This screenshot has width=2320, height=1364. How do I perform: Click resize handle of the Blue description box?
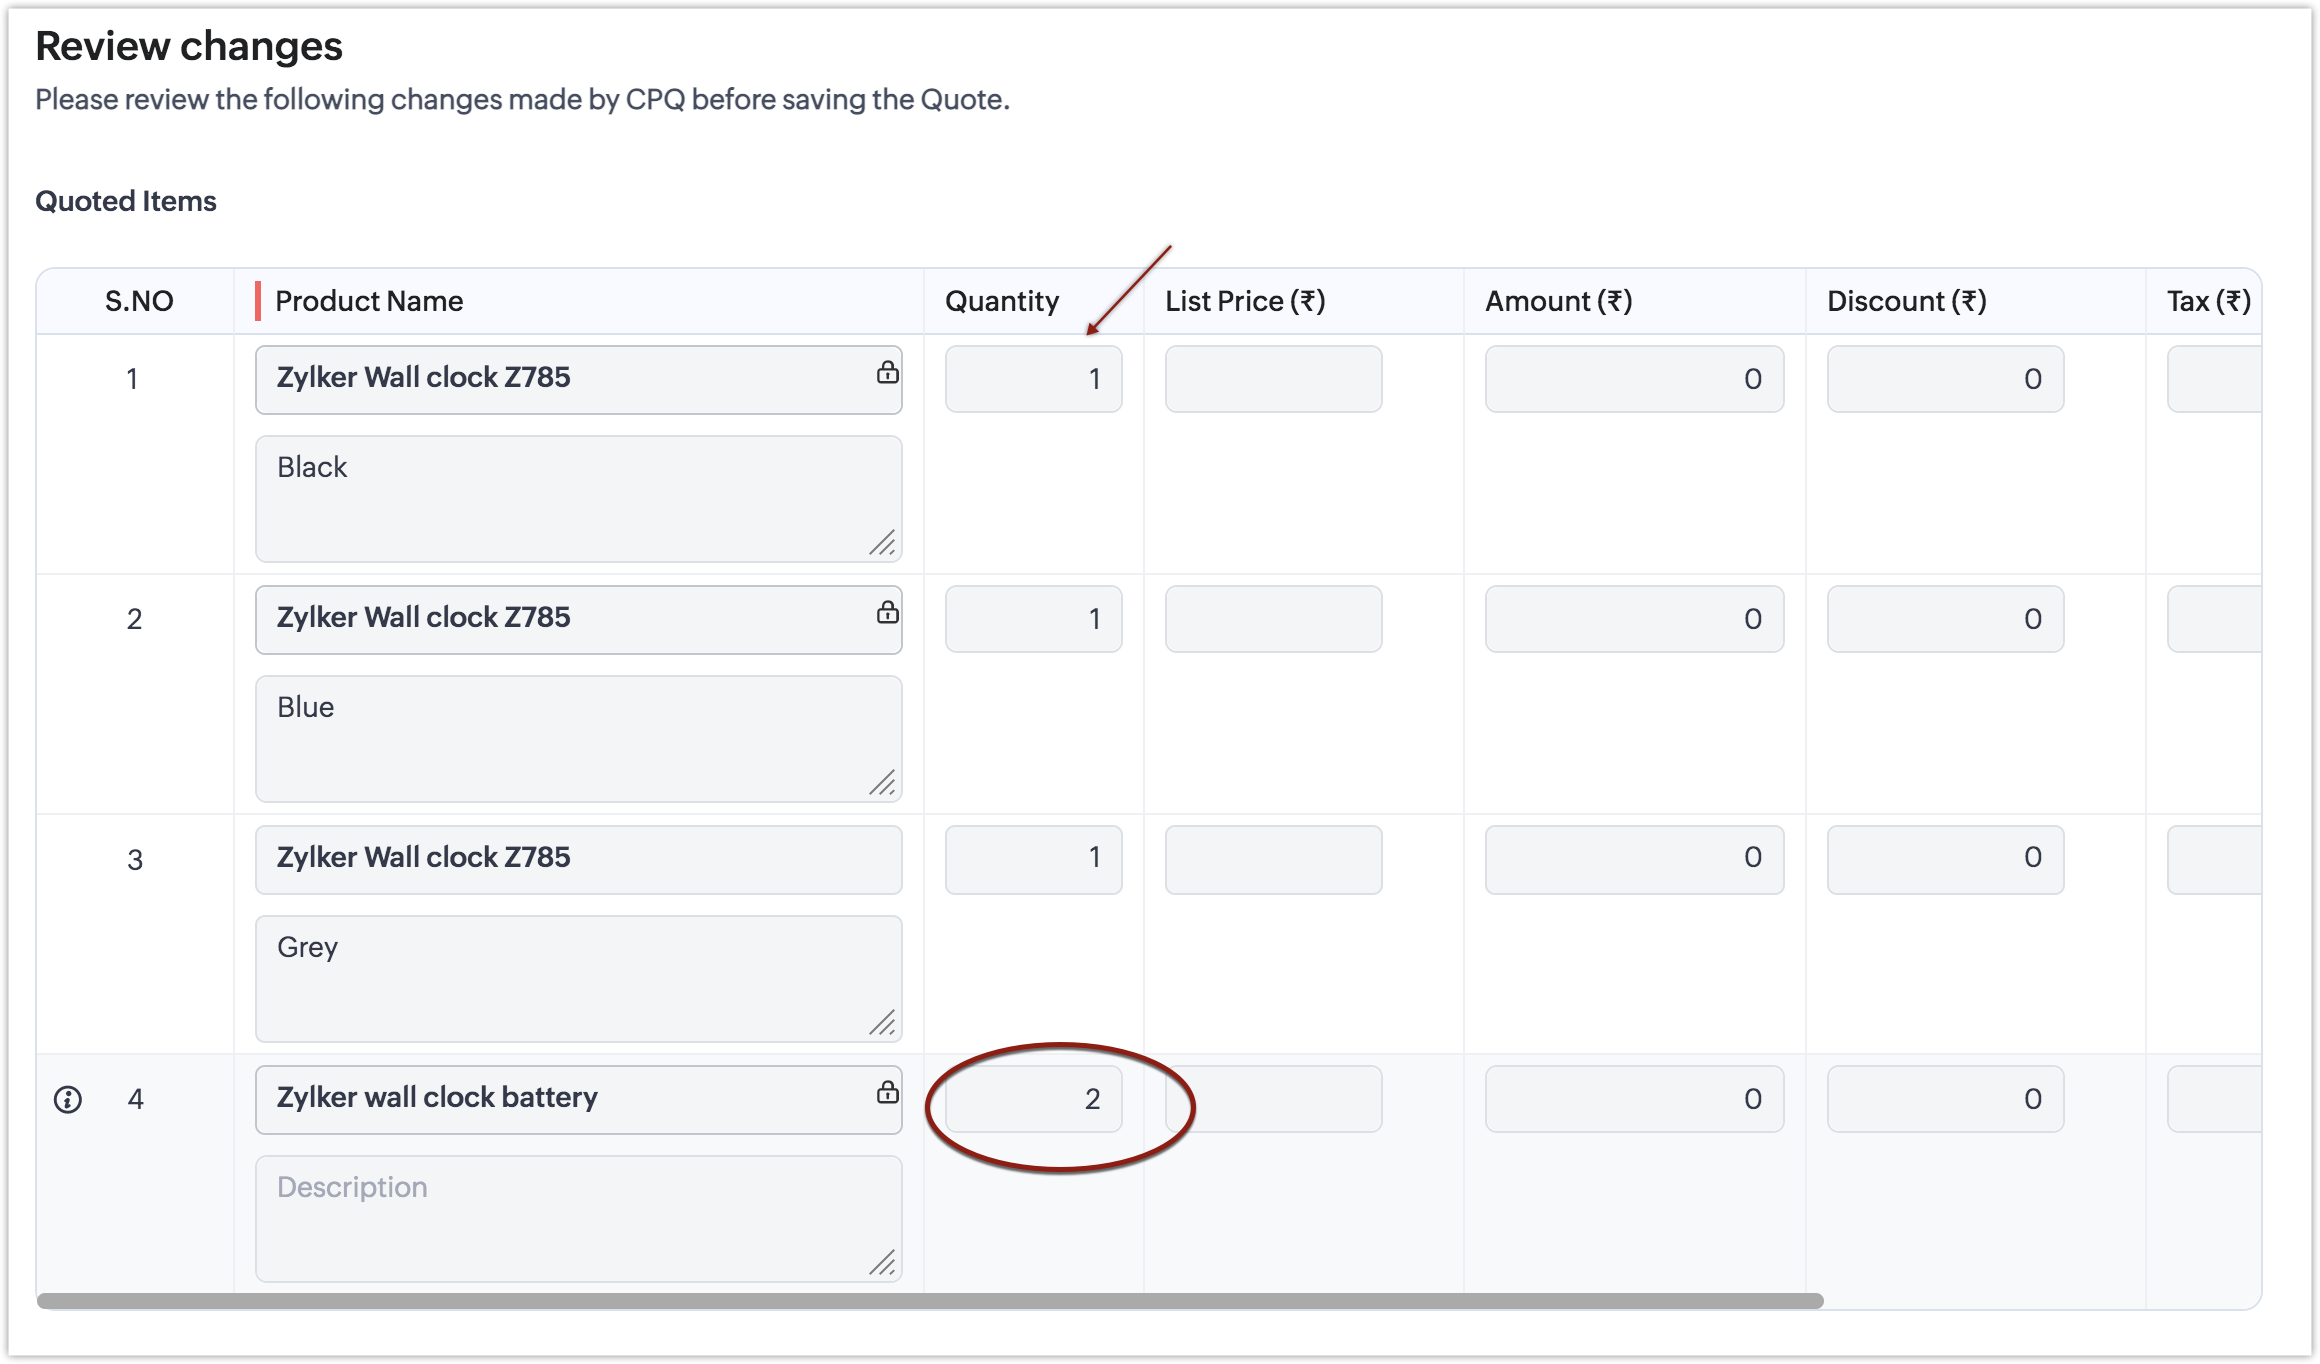pos(883,783)
